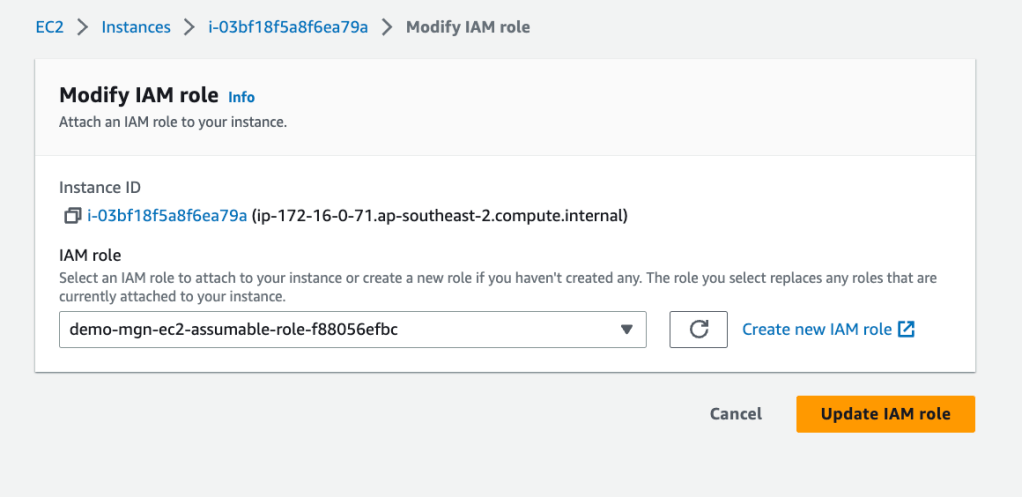Open the Create new IAM role link
The width and height of the screenshot is (1022, 497).
point(816,329)
